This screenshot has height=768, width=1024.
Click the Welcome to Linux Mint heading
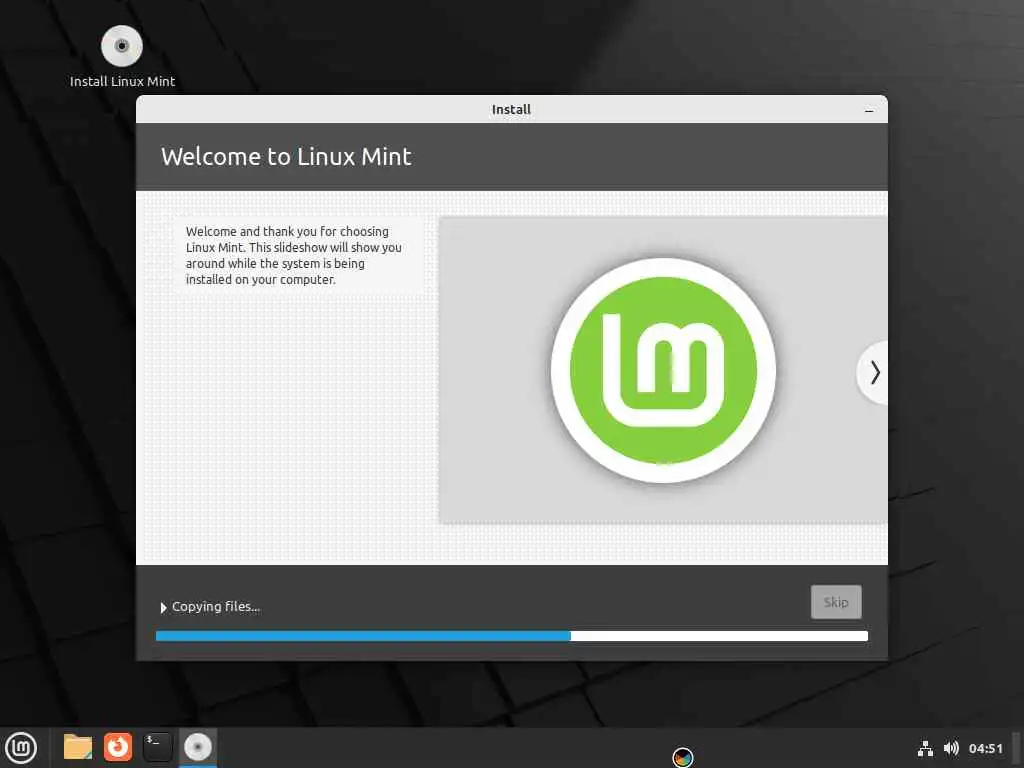pos(286,157)
